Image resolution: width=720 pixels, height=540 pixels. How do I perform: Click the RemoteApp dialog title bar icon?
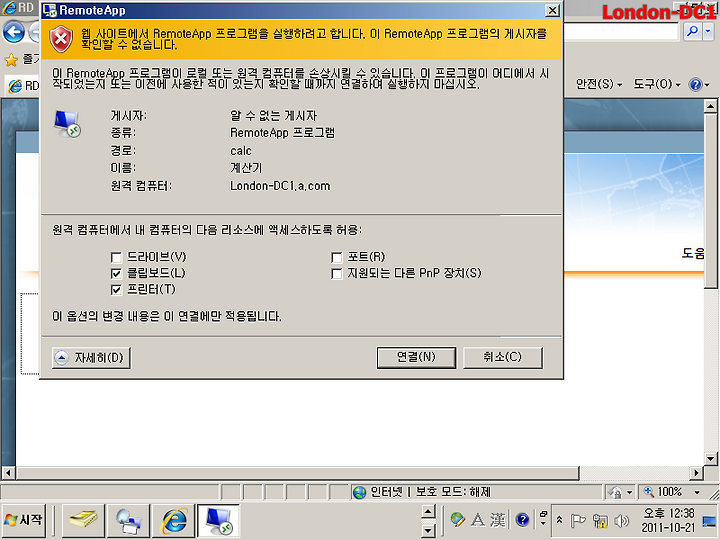tap(49, 11)
